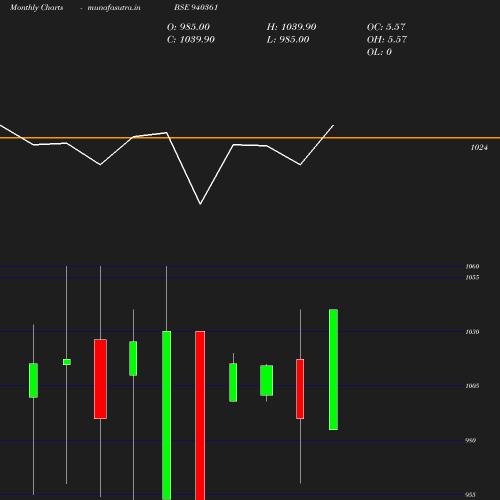Click the 1005 price axis label
The height and width of the screenshot is (500, 500).
472,386
